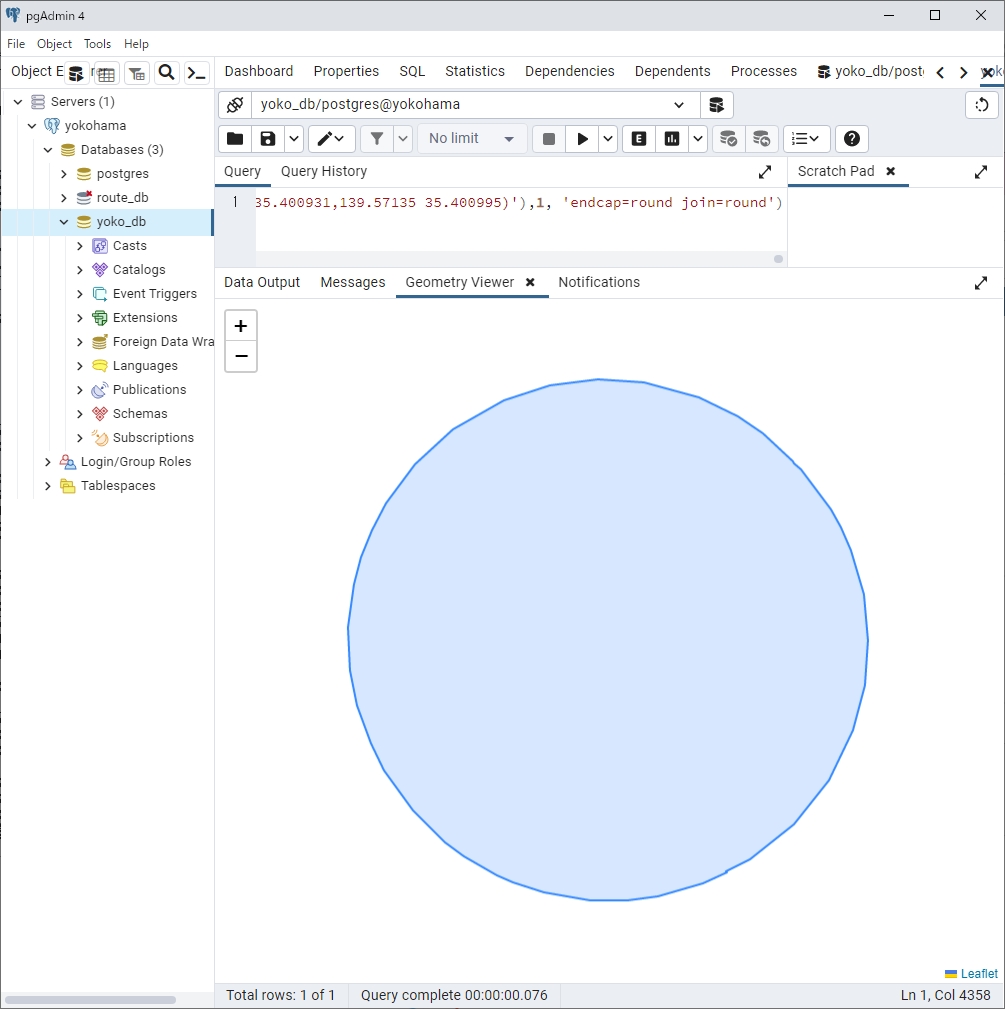Expand the Schemas tree node

(x=80, y=414)
